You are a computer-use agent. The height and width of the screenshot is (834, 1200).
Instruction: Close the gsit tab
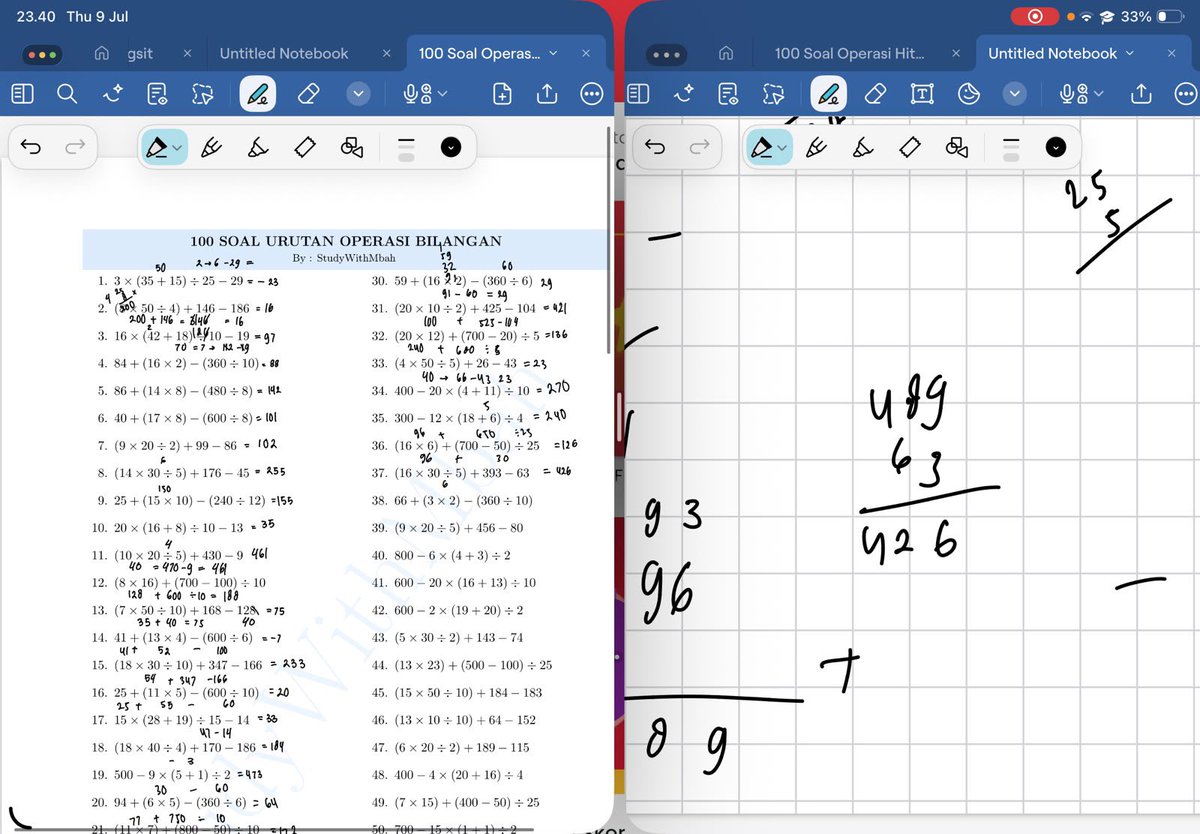(187, 53)
